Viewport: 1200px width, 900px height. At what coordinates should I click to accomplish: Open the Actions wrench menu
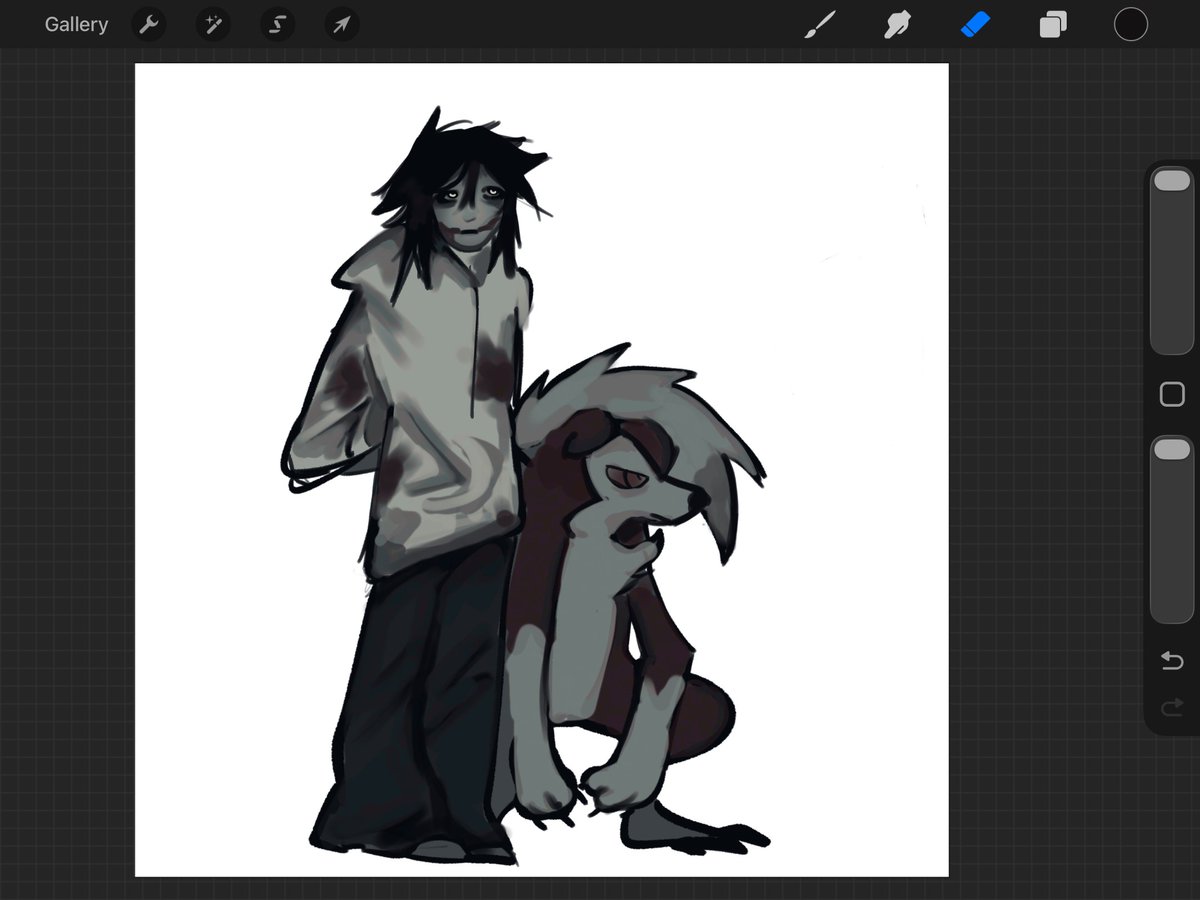[148, 24]
